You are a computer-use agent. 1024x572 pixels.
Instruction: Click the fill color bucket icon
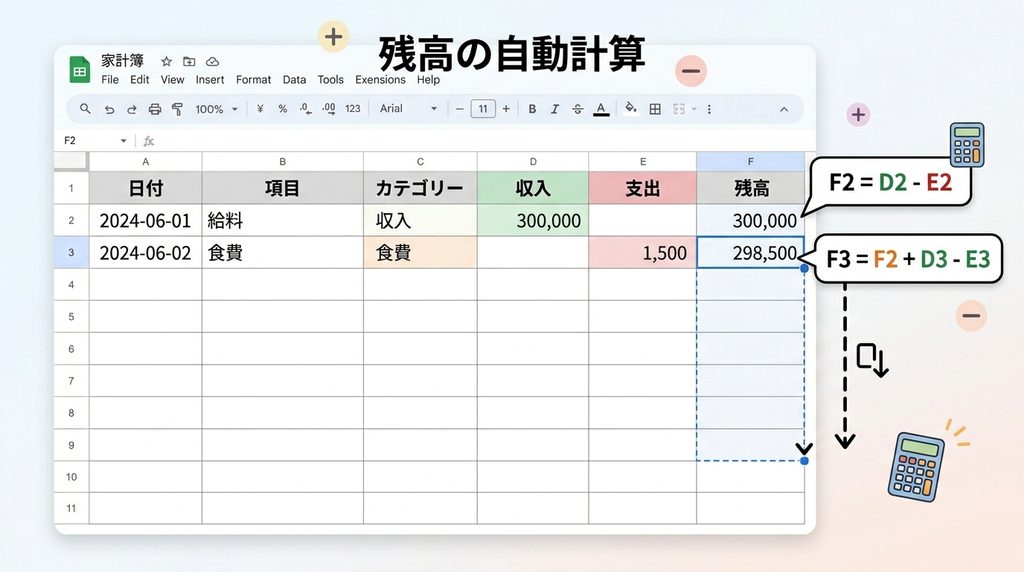(630, 108)
